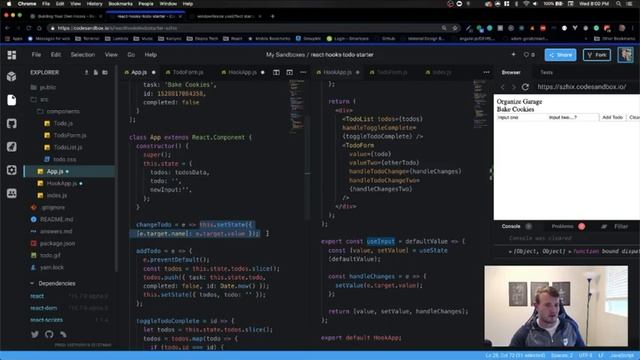The height and width of the screenshot is (360, 640).
Task: Split the left editor pane
Action: coord(276,72)
